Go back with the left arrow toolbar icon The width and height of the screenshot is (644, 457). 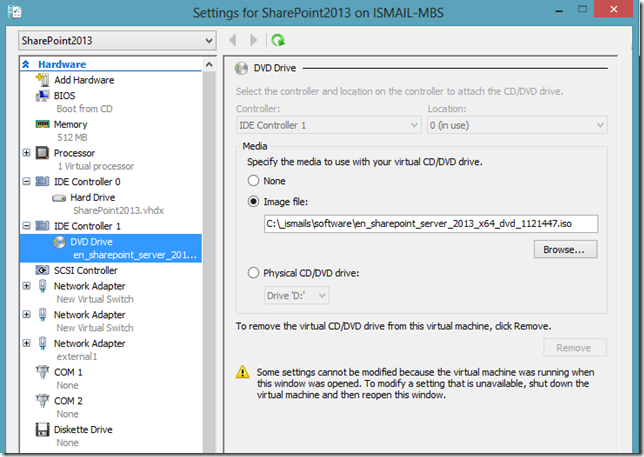click(x=232, y=40)
